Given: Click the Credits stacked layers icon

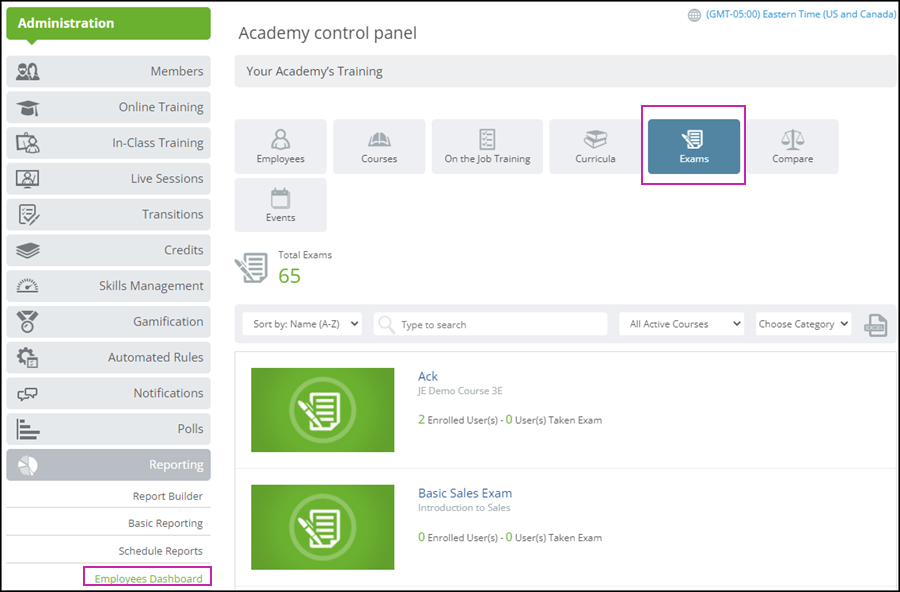Looking at the screenshot, I should point(28,250).
